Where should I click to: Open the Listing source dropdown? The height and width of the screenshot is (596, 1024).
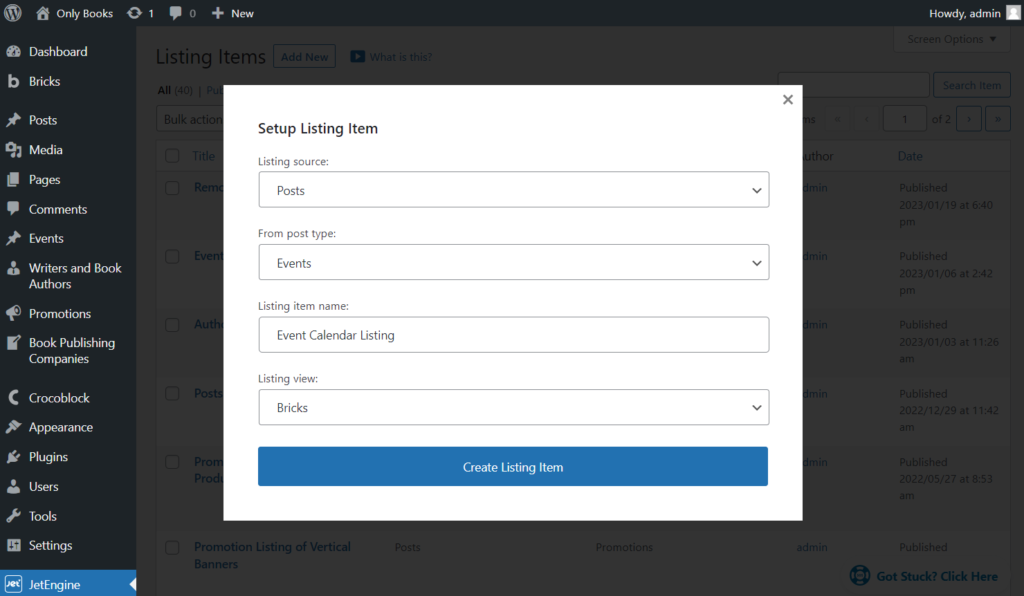(x=513, y=190)
